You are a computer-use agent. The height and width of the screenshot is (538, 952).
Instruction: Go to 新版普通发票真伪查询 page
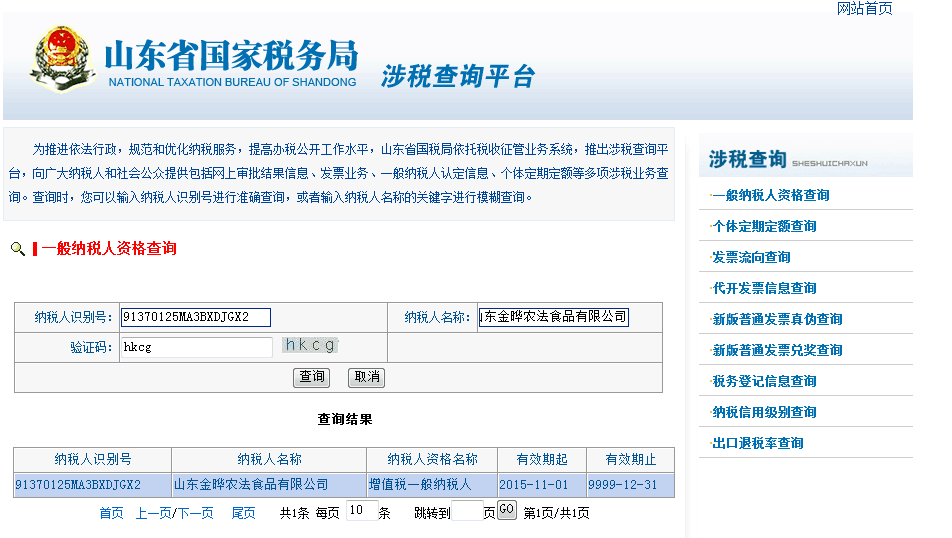(777, 319)
